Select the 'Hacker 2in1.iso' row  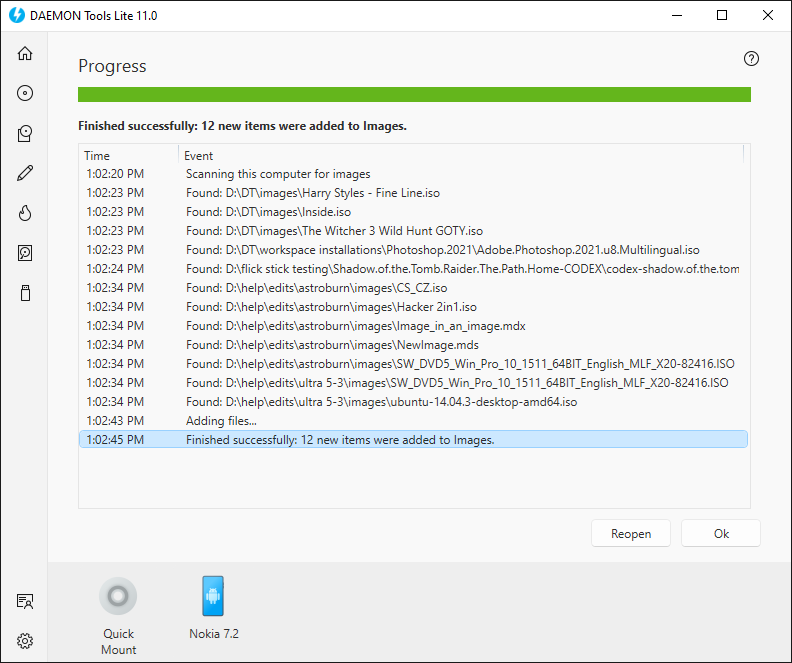coord(413,307)
